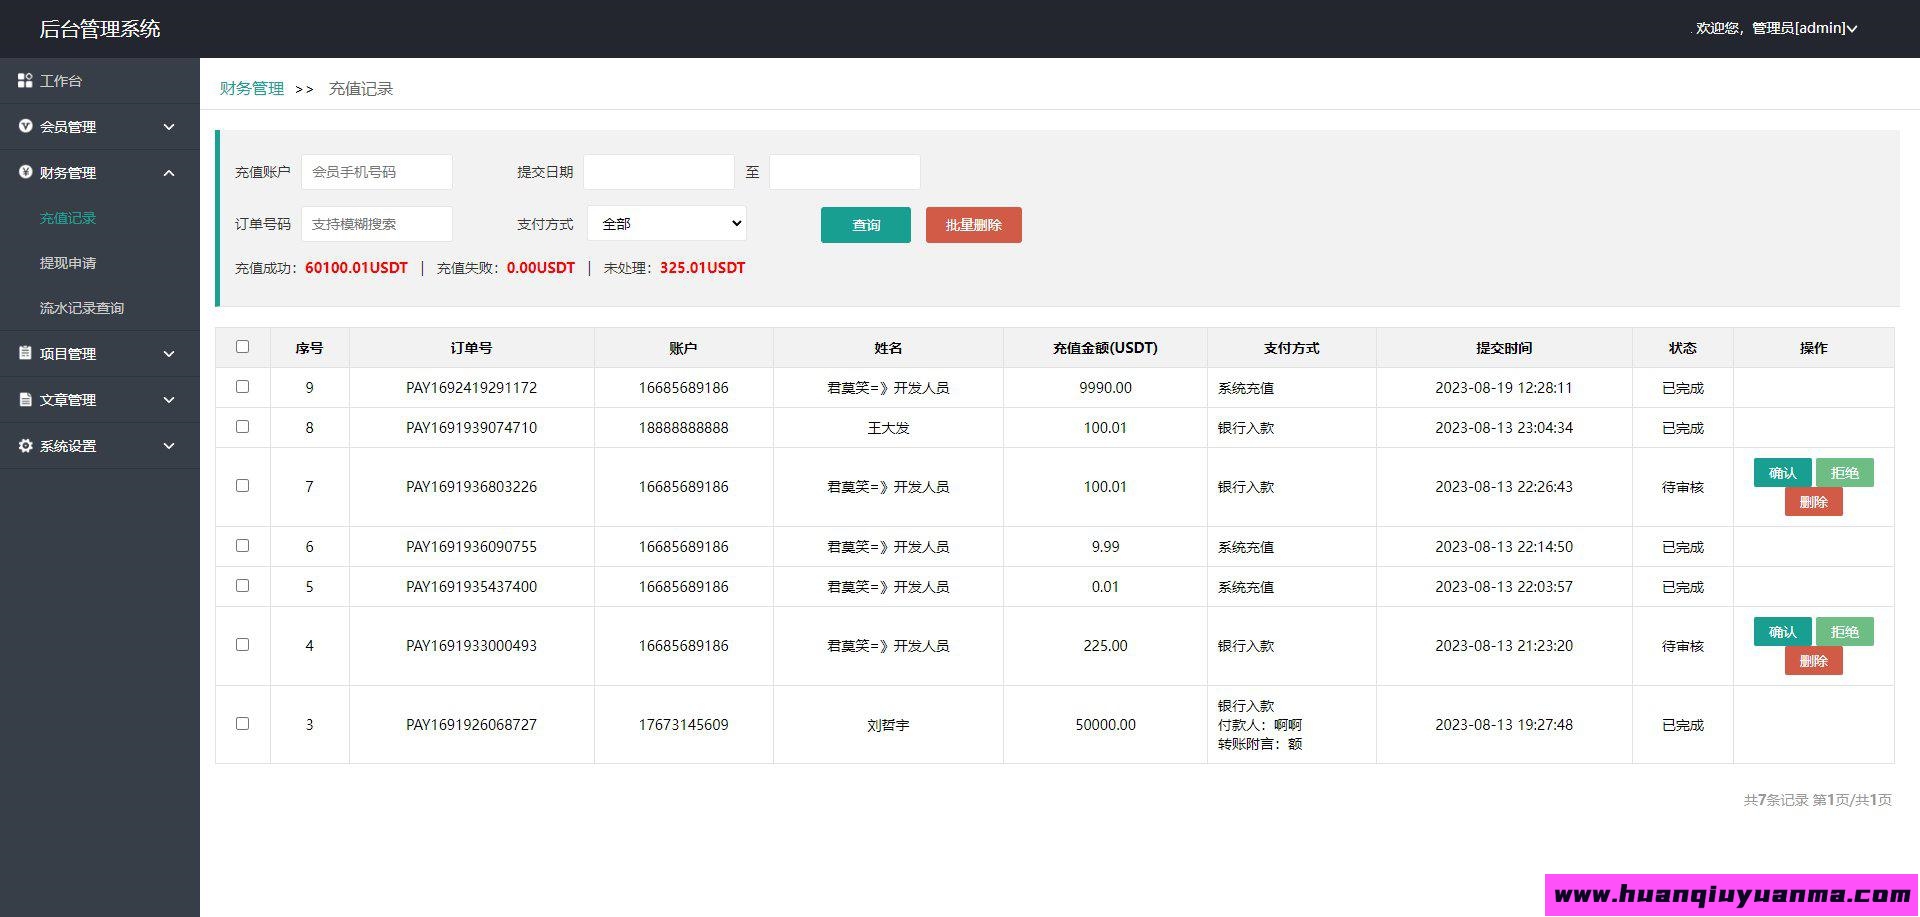Click the name 王大发

(x=888, y=427)
